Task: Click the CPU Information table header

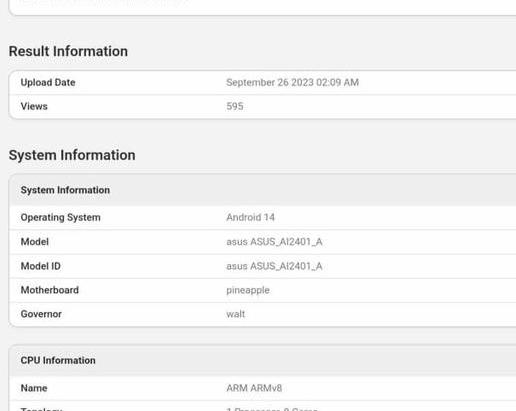Action: click(x=263, y=360)
